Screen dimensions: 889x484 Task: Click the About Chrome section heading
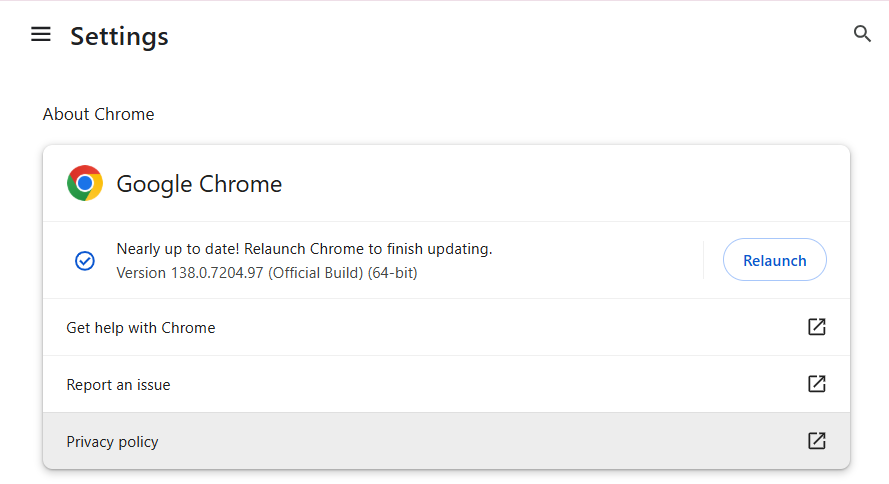(x=98, y=114)
